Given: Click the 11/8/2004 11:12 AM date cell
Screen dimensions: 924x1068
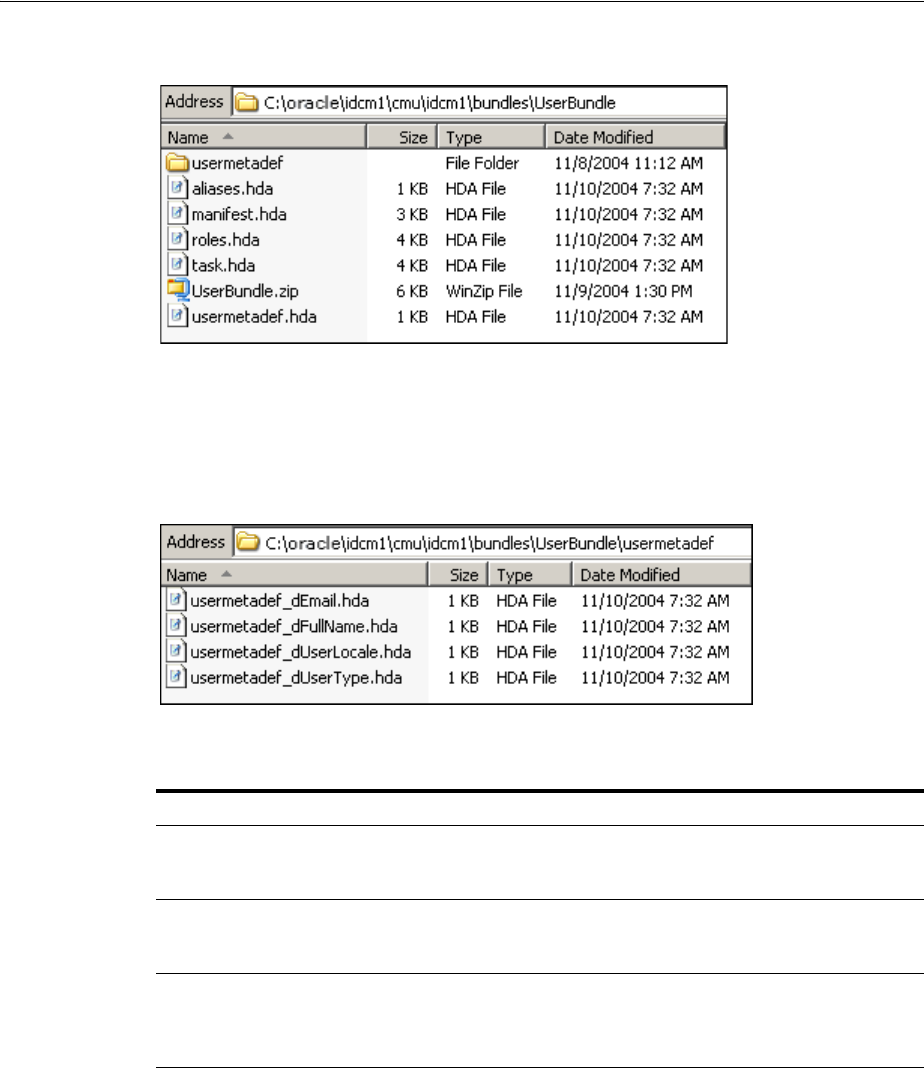Looking at the screenshot, I should click(628, 163).
